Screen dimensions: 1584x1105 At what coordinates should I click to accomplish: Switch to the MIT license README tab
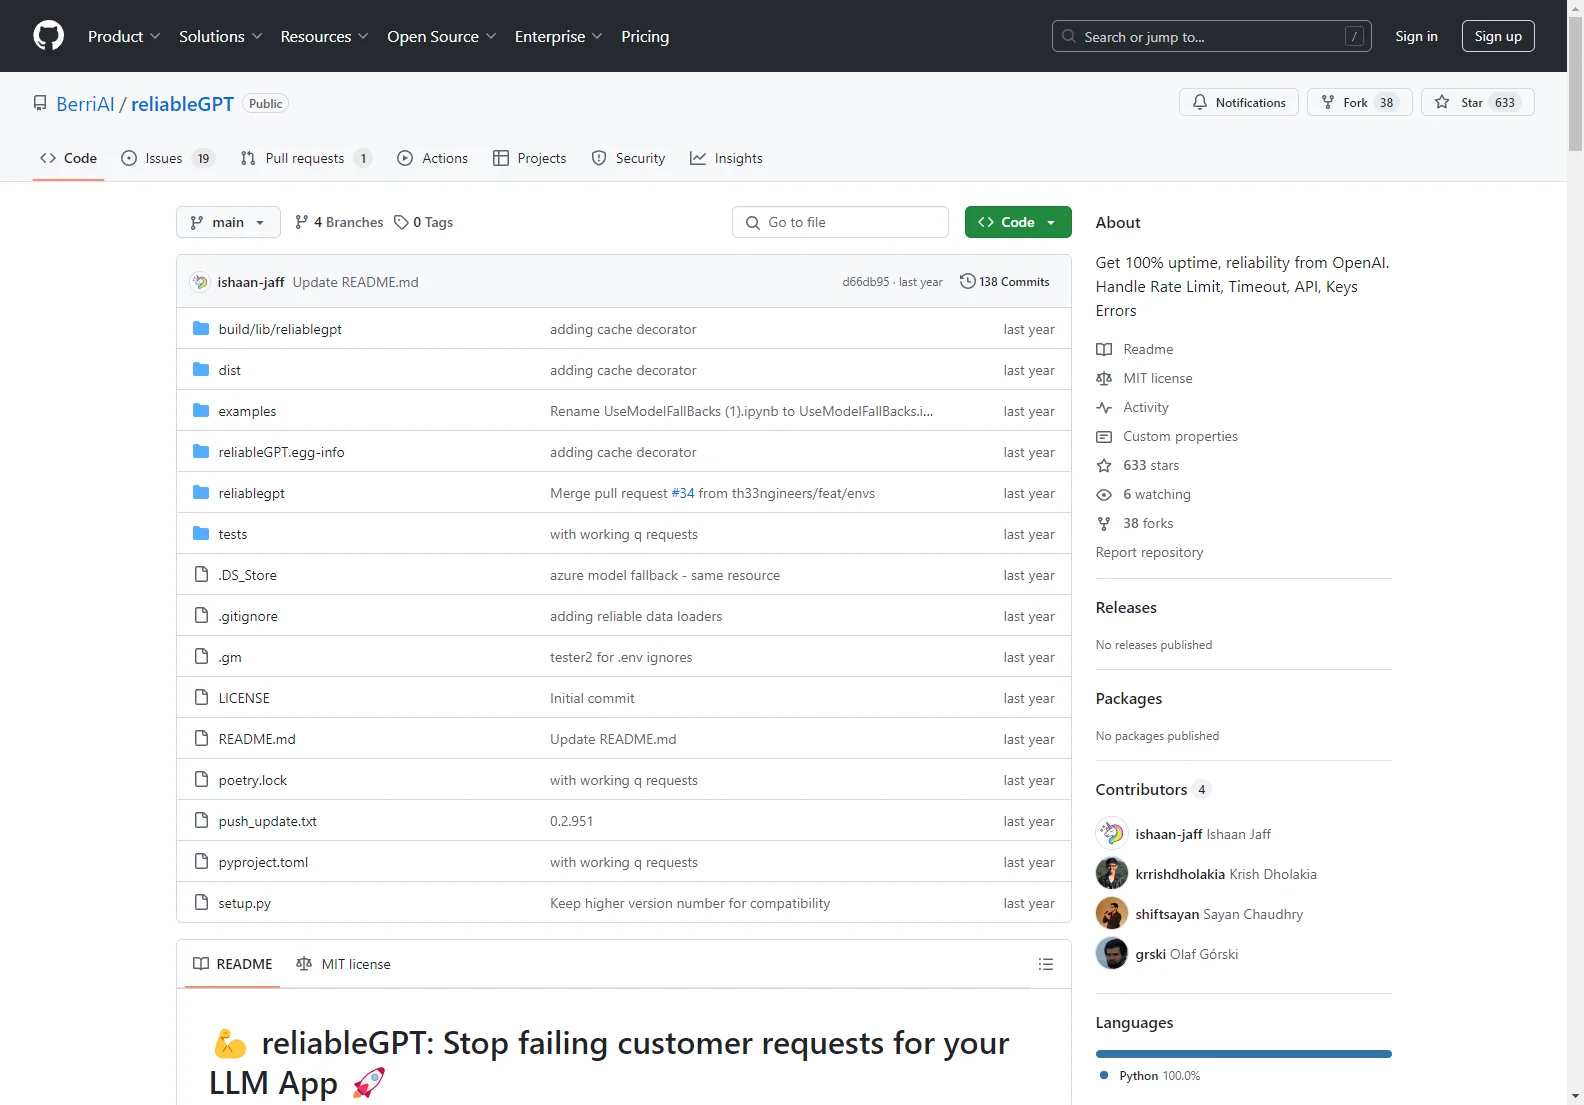(x=343, y=964)
